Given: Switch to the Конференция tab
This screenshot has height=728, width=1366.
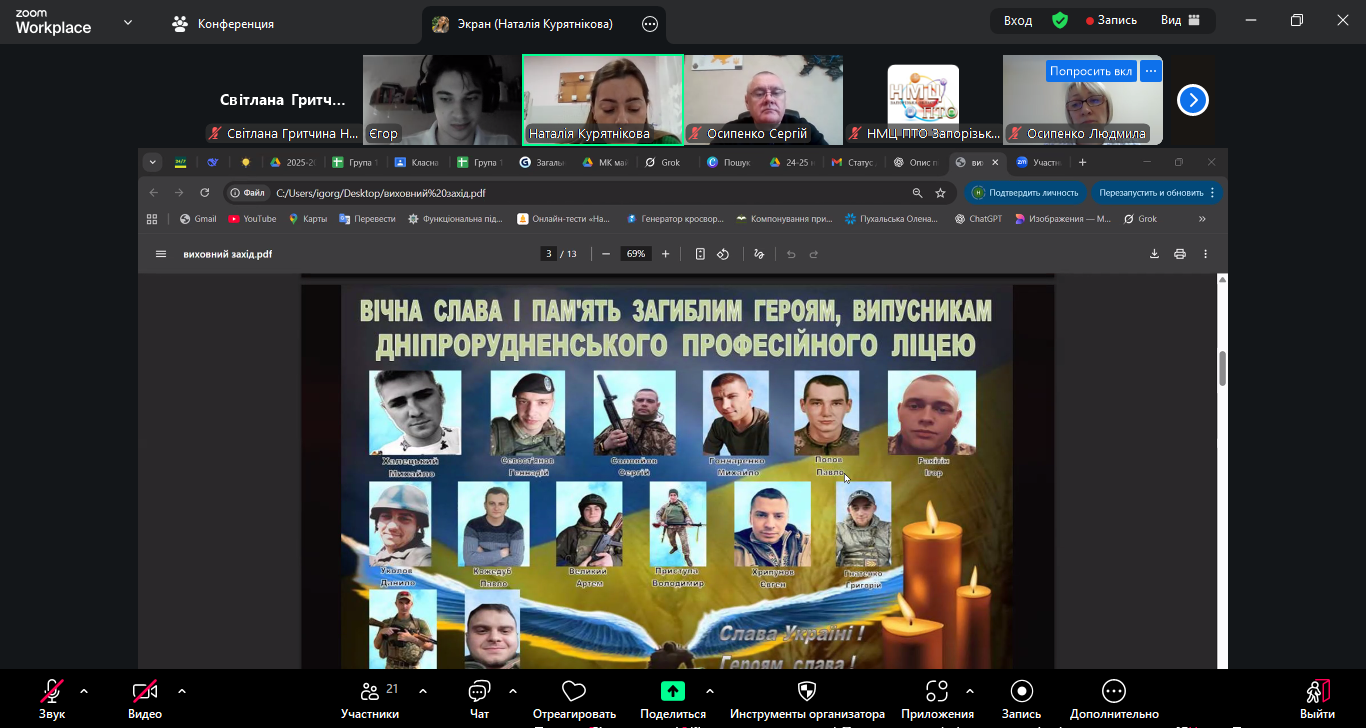Looking at the screenshot, I should click(223, 23).
